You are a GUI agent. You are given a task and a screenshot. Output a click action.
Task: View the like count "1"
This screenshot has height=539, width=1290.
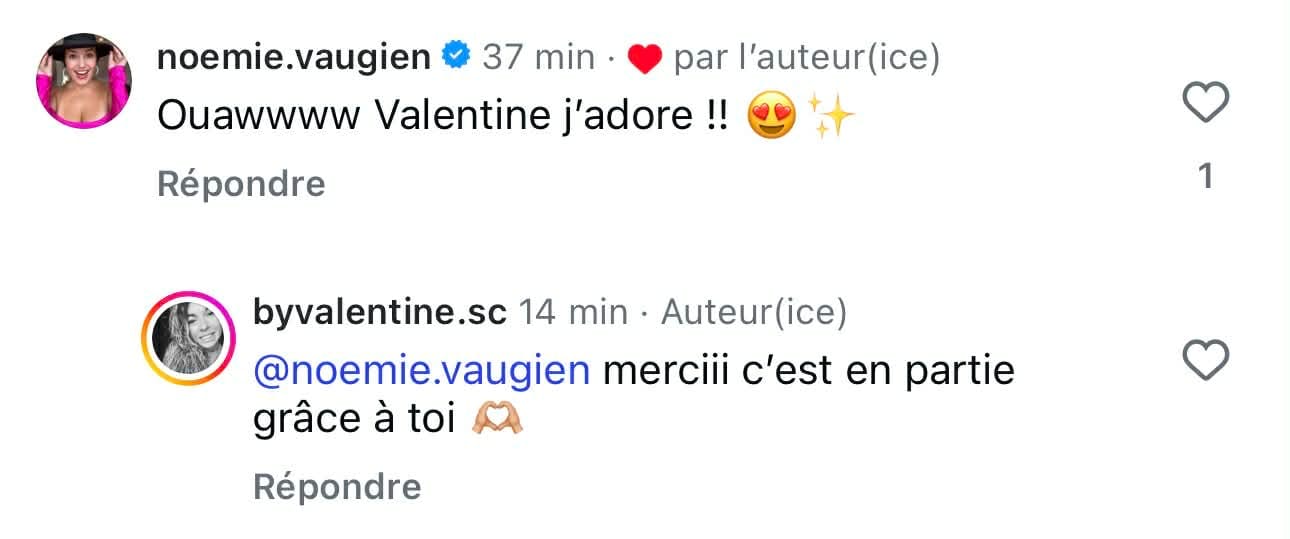[1205, 177]
